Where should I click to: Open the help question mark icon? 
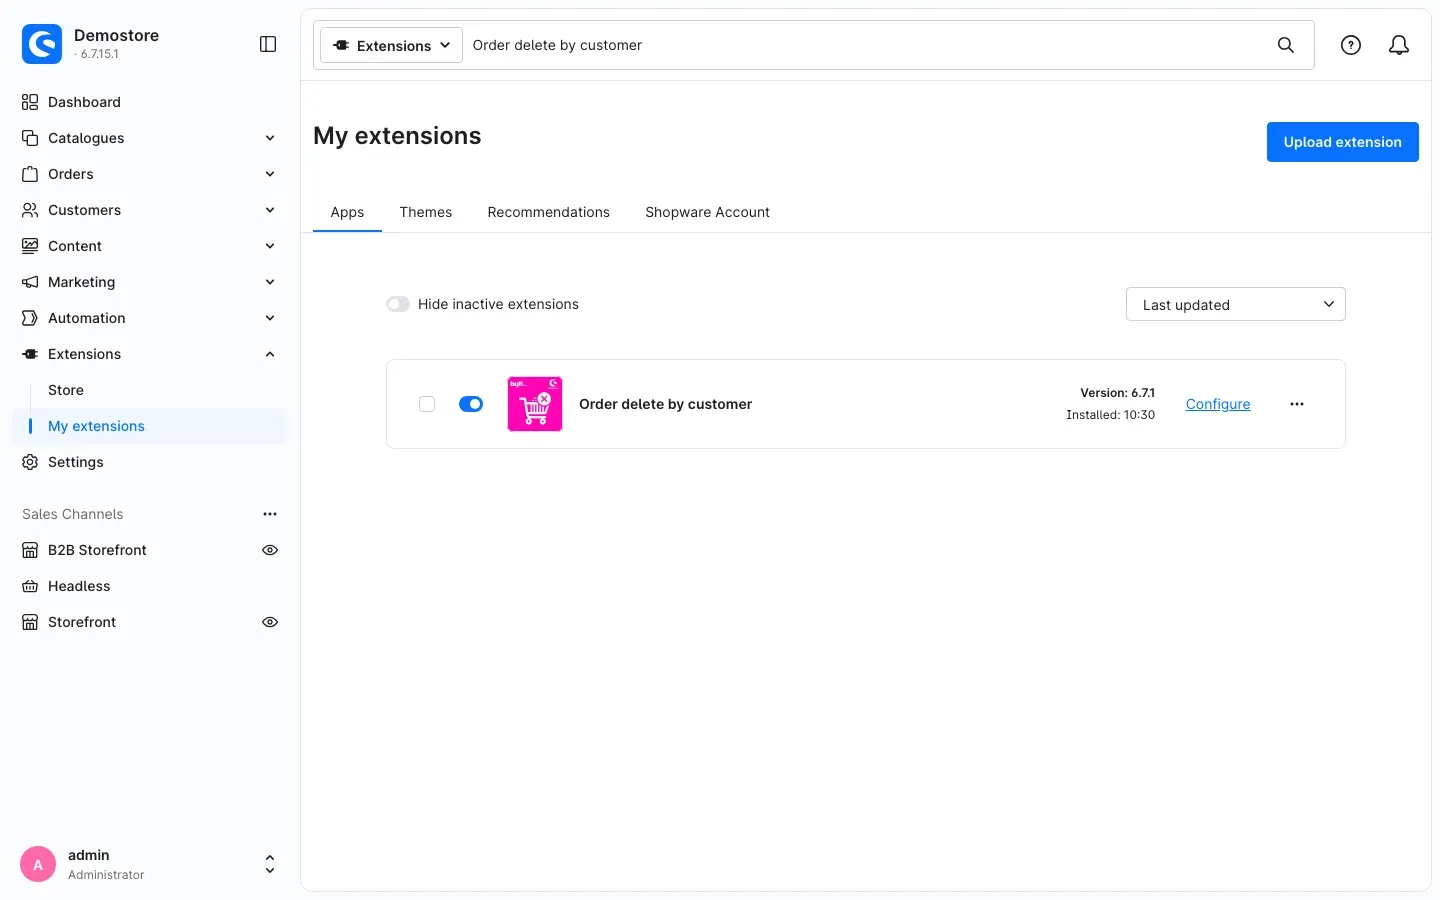click(1351, 45)
